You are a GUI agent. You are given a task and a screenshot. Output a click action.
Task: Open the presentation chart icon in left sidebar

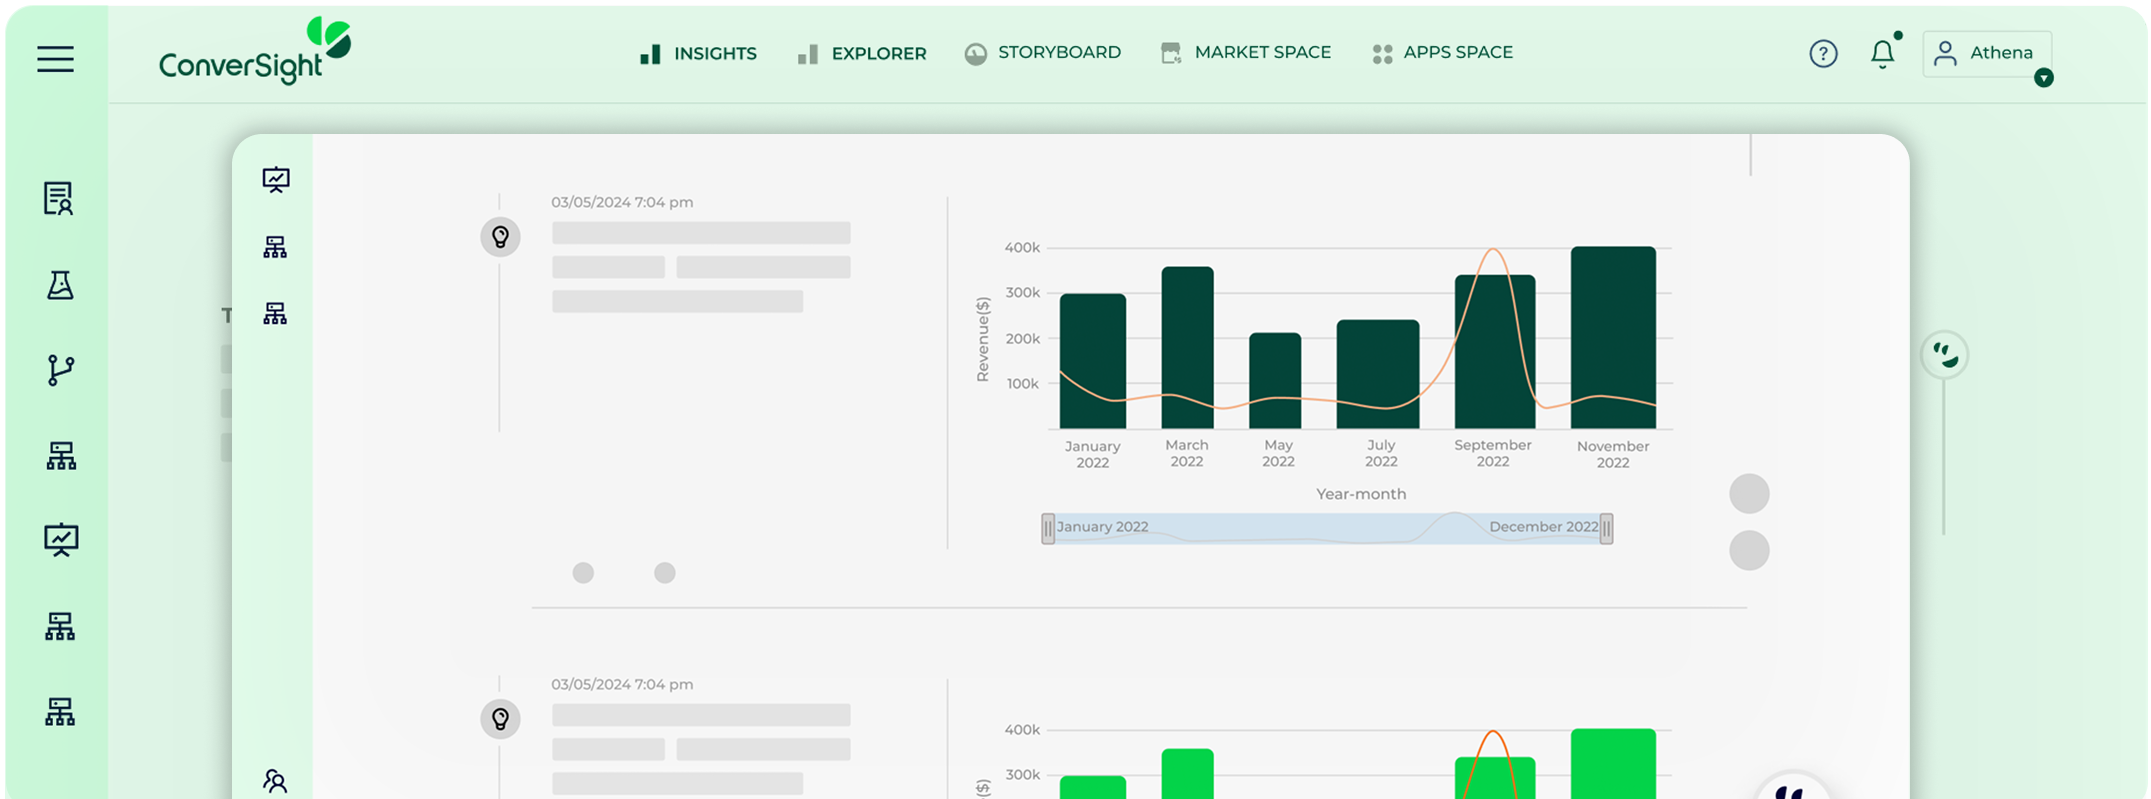61,540
